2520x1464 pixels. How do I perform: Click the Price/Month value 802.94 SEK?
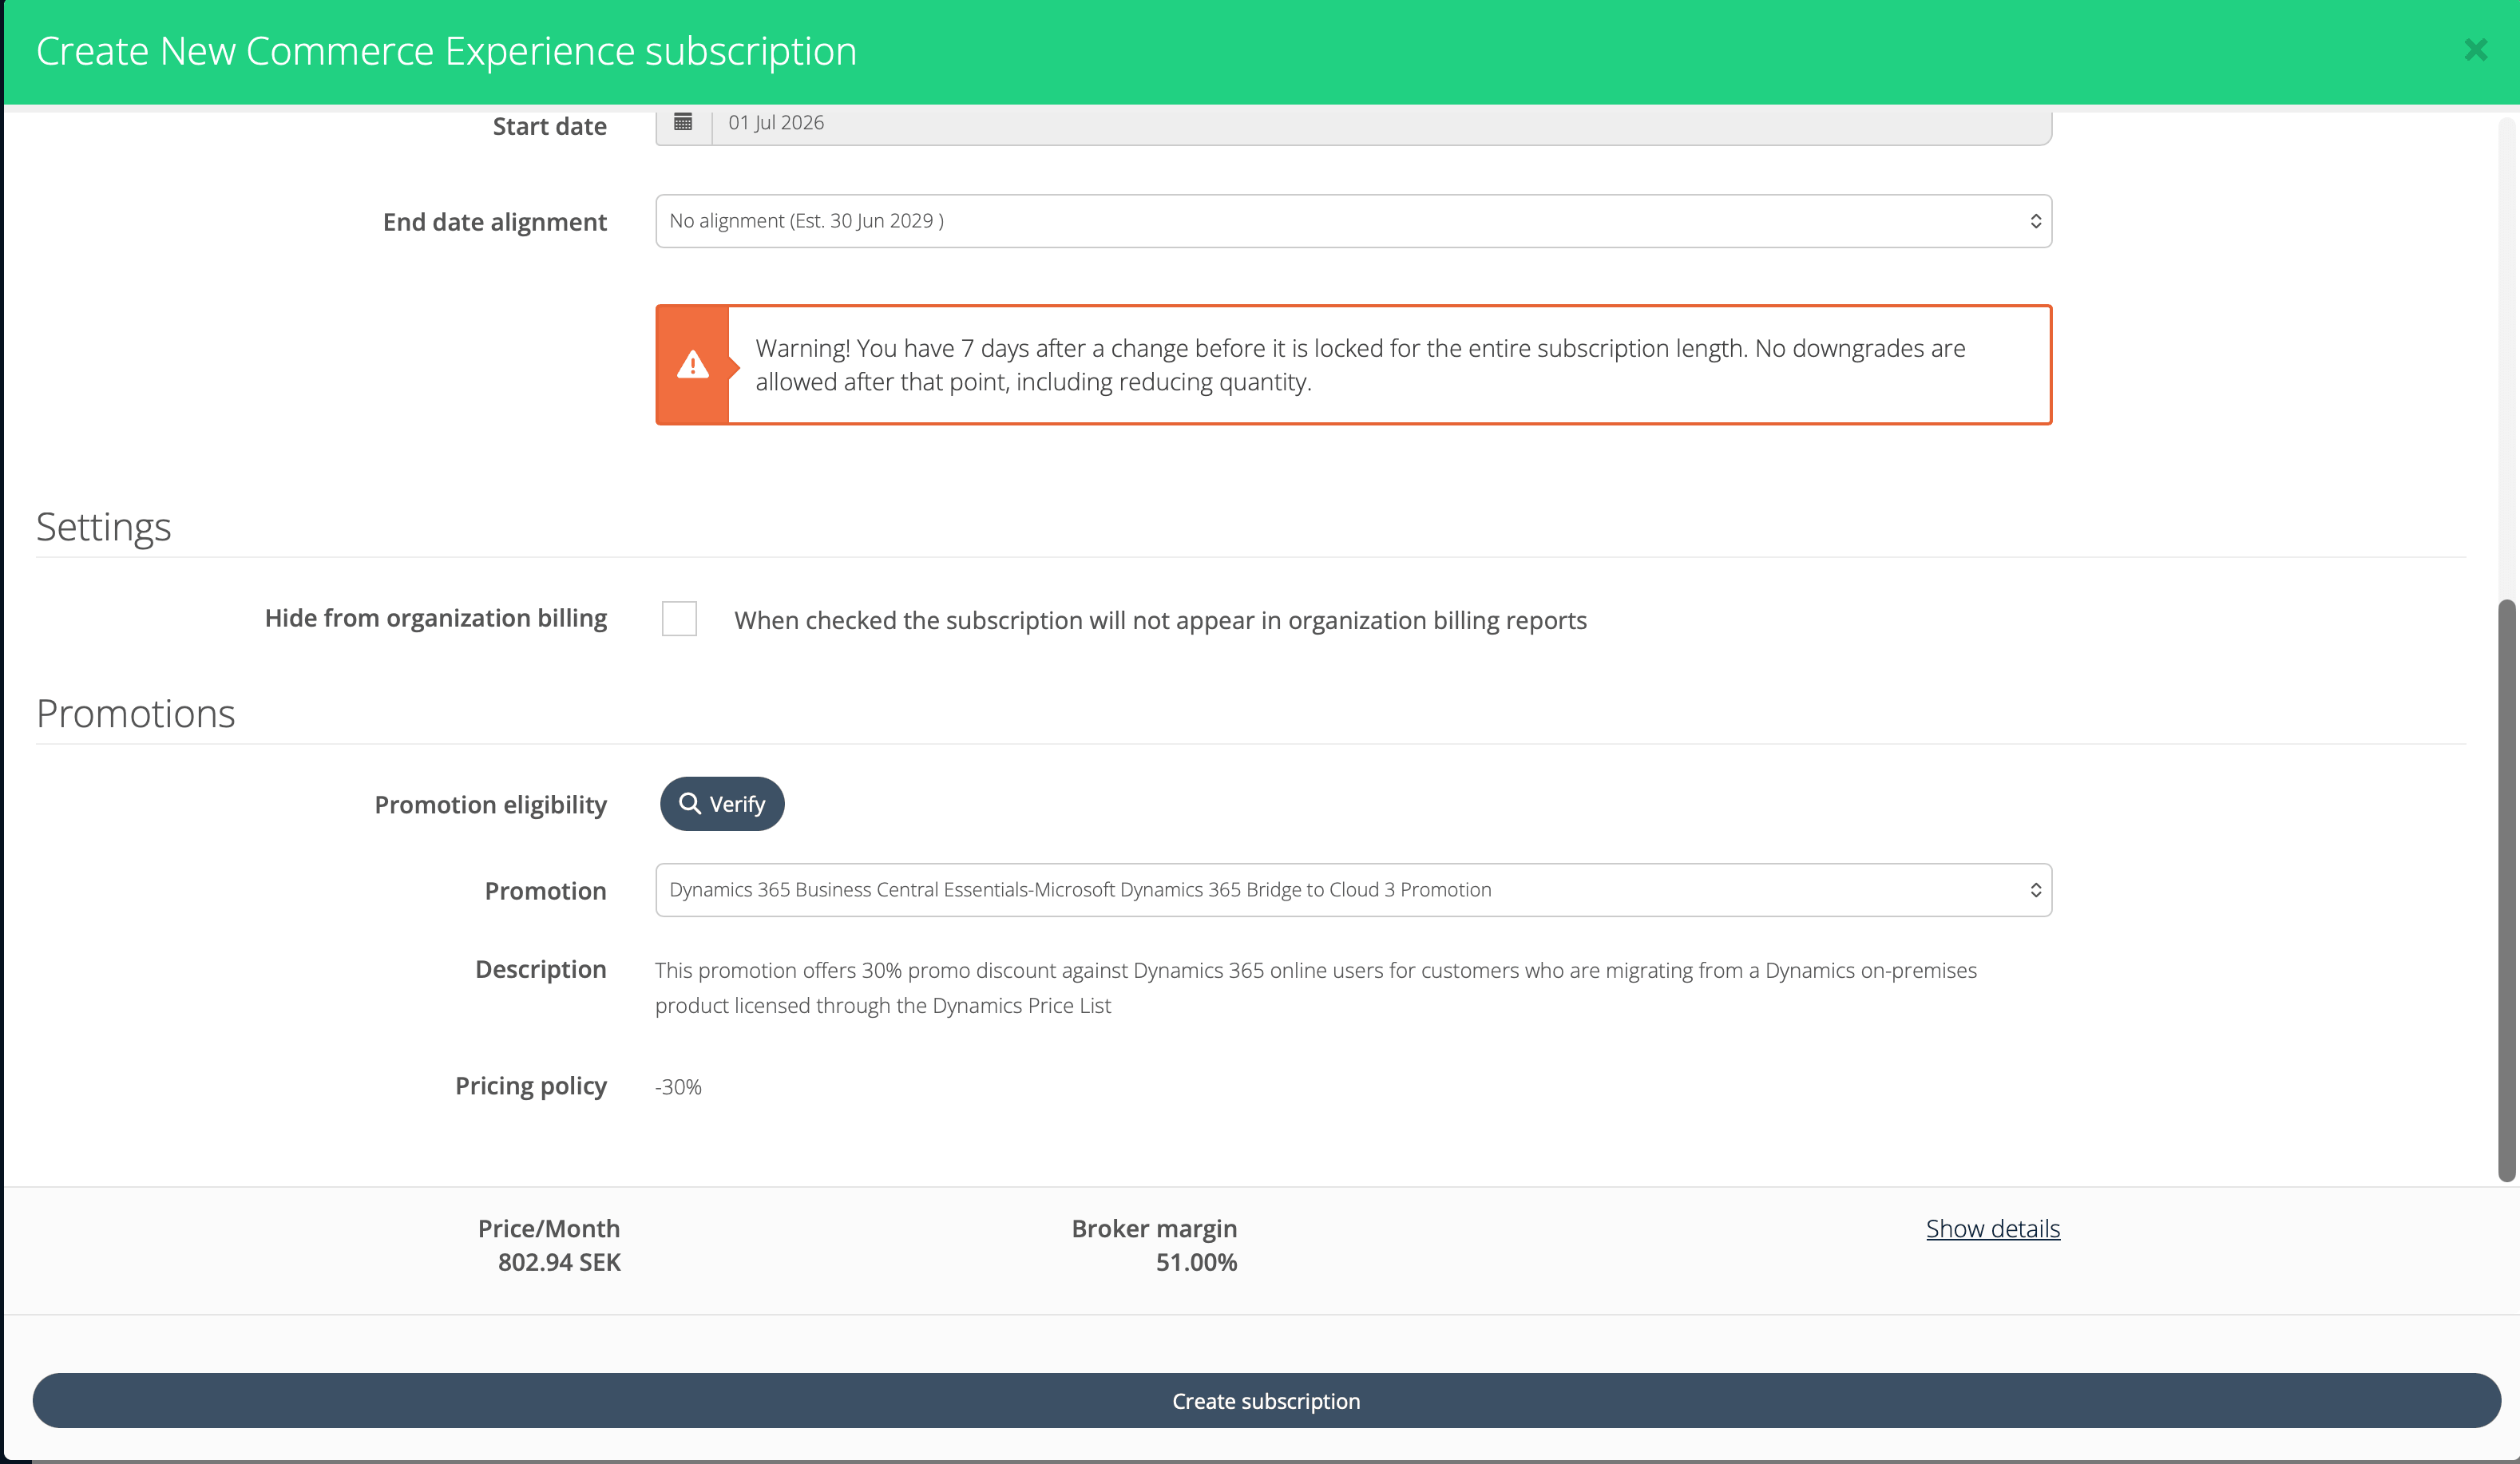point(559,1262)
